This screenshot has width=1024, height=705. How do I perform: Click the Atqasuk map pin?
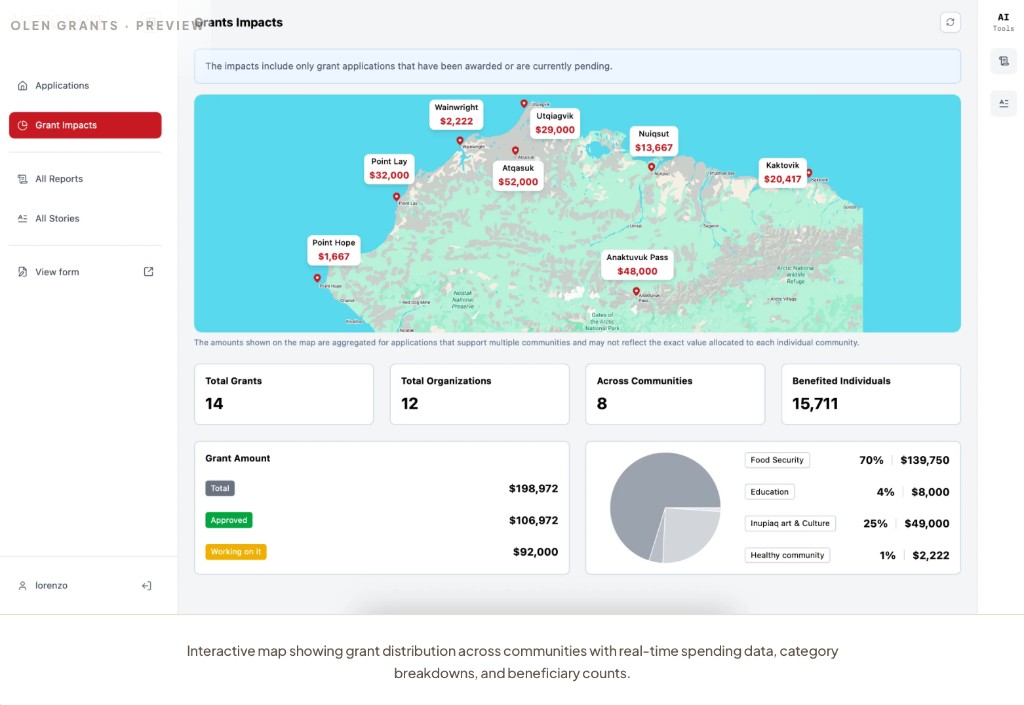point(515,151)
